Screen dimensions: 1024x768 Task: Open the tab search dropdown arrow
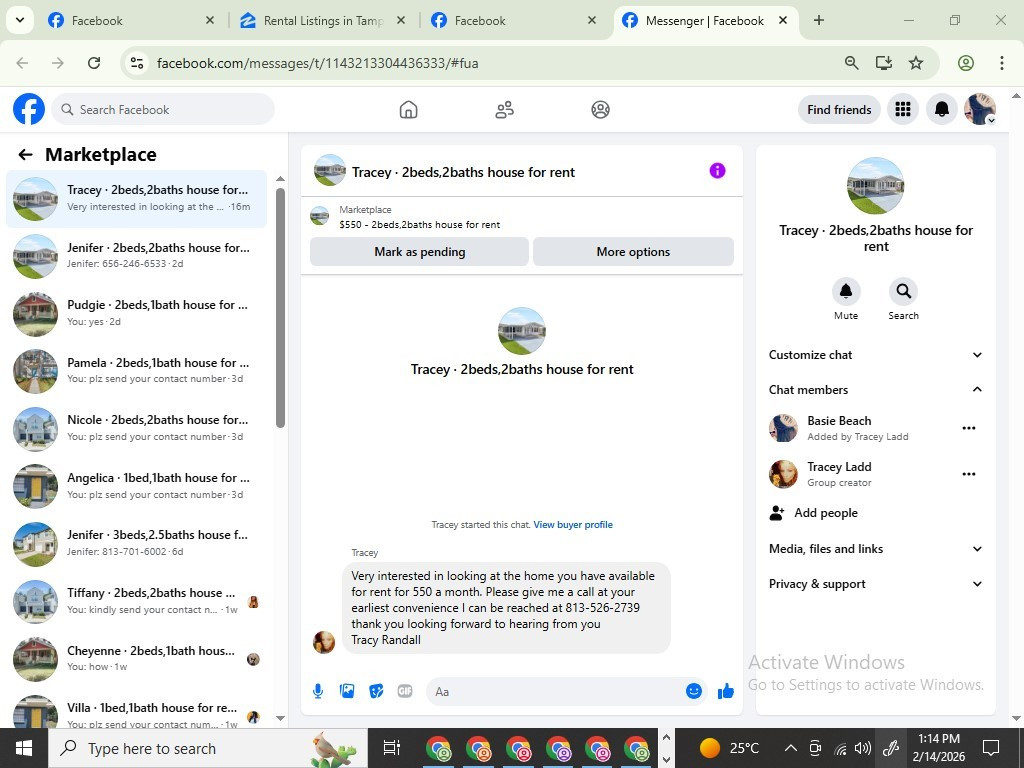click(20, 20)
